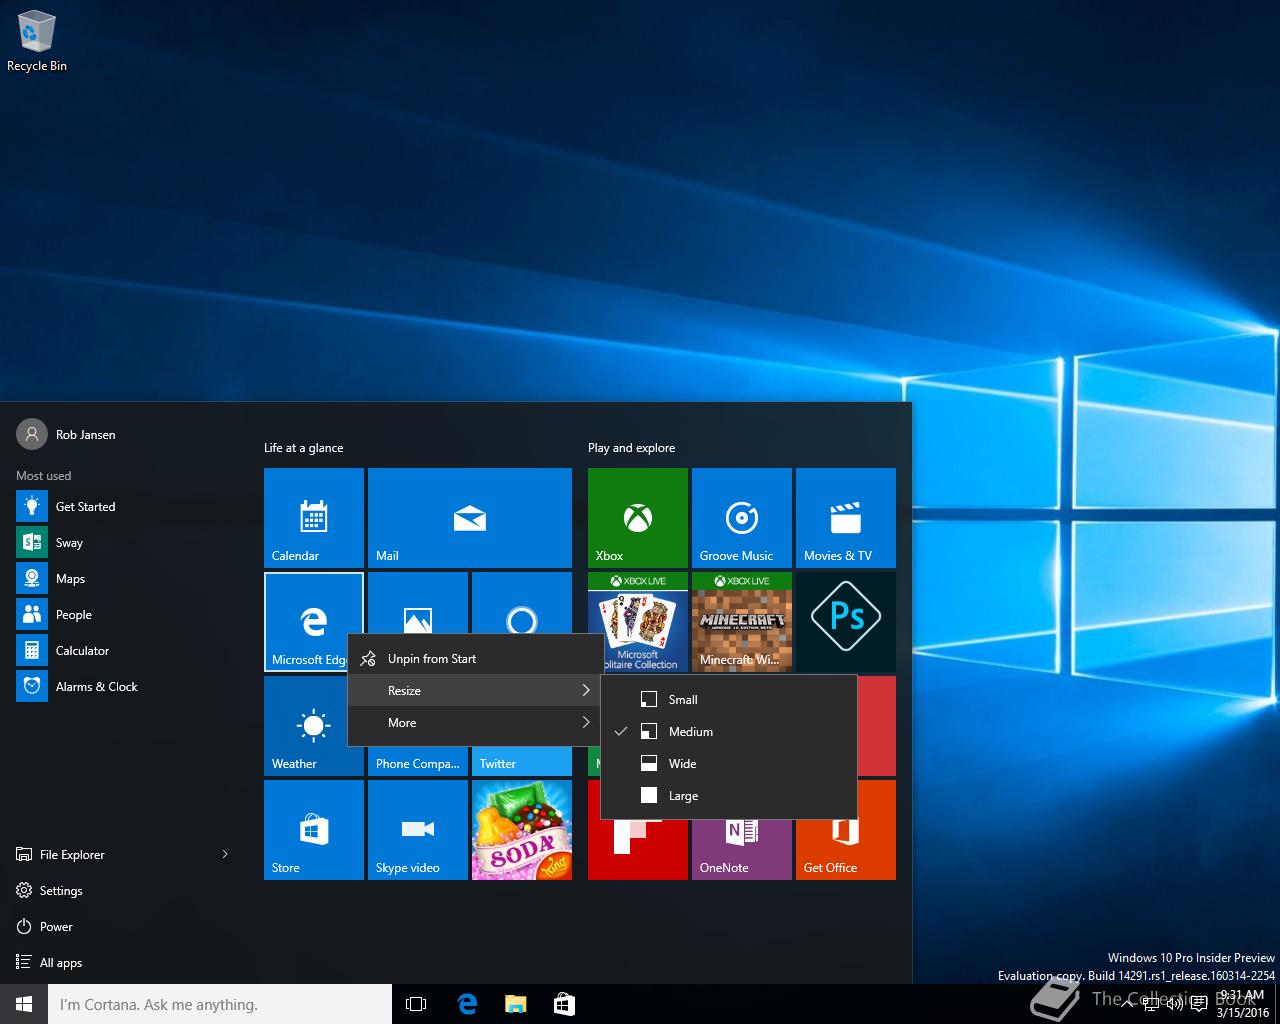Click the Play and explore group header
This screenshot has height=1024, width=1280.
click(x=631, y=448)
